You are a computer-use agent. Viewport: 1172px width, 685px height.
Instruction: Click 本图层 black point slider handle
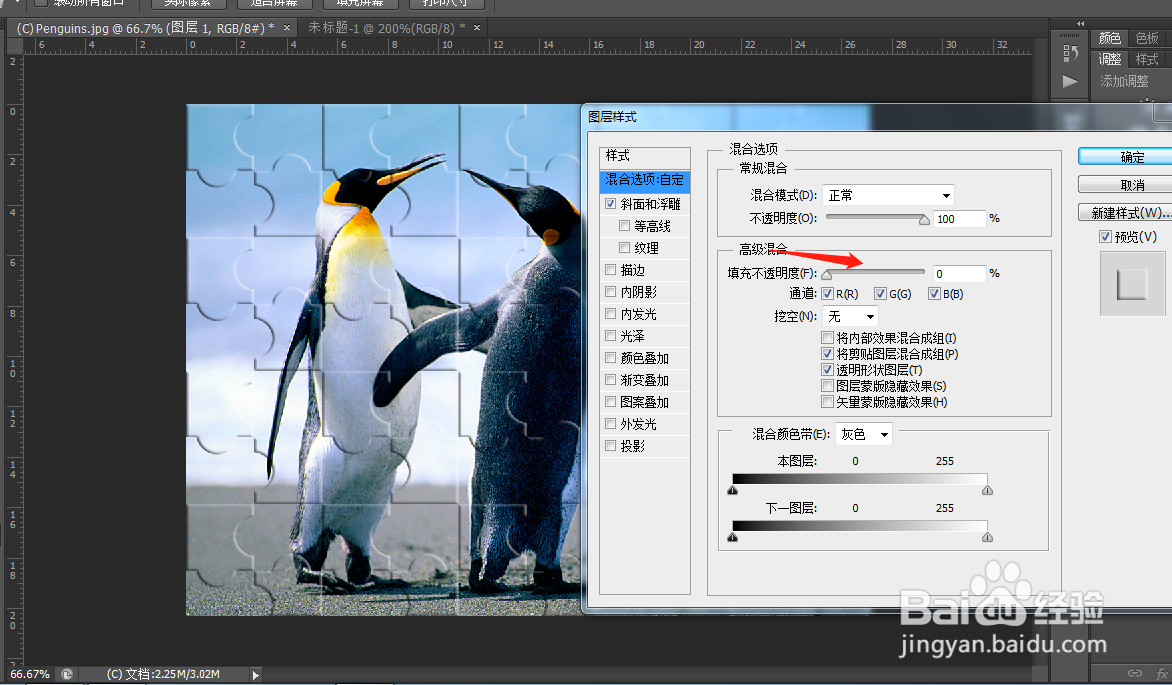732,490
